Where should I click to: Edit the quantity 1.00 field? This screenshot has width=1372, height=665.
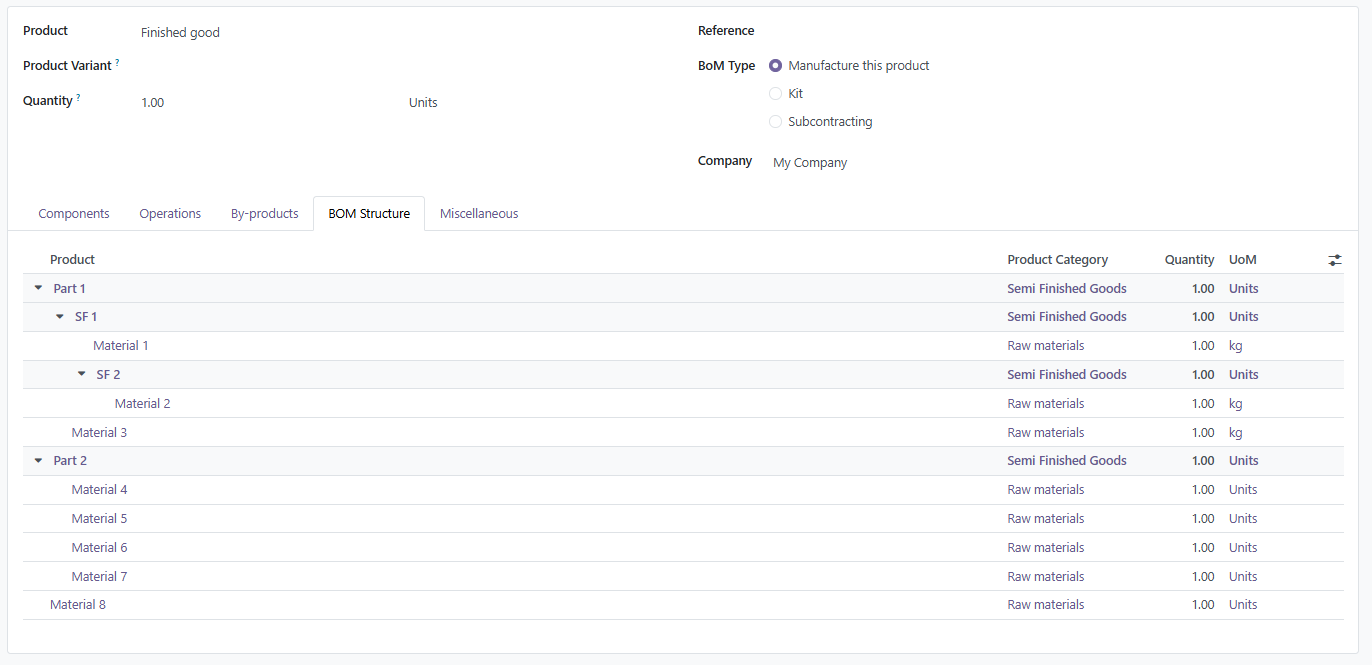pyautogui.click(x=153, y=103)
